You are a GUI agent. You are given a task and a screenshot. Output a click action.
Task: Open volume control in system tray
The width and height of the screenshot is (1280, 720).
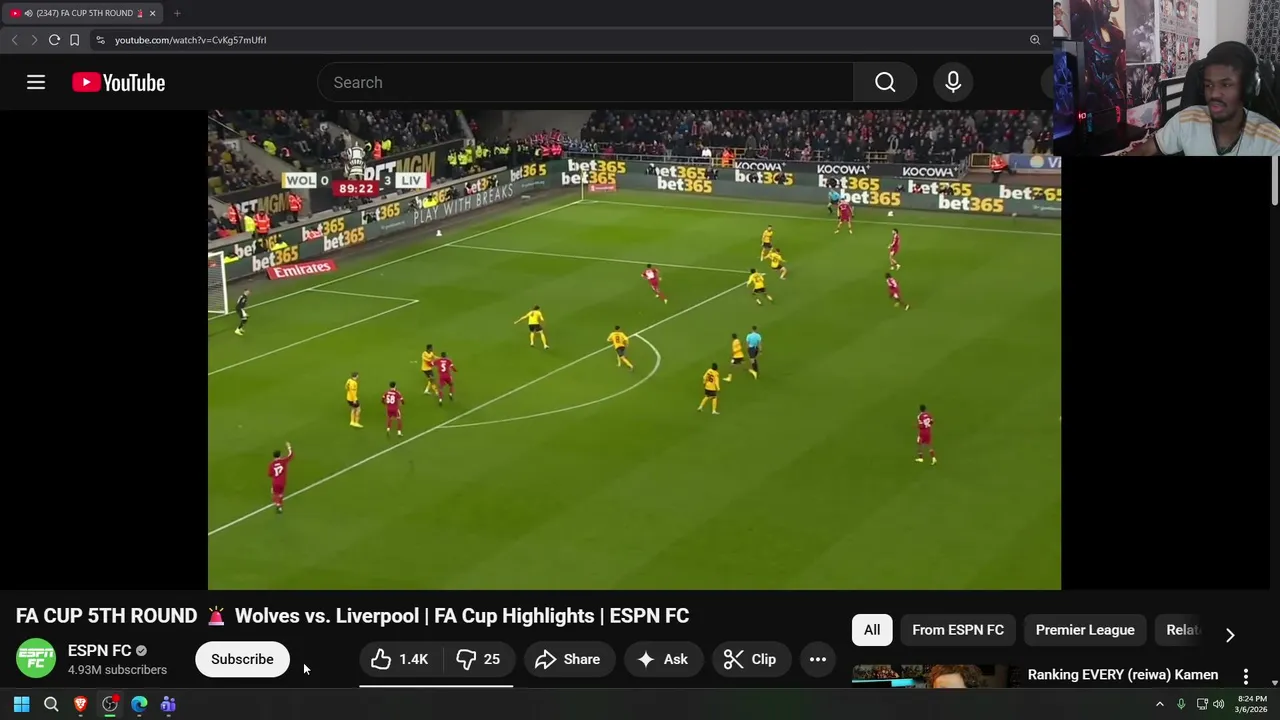pos(1218,704)
